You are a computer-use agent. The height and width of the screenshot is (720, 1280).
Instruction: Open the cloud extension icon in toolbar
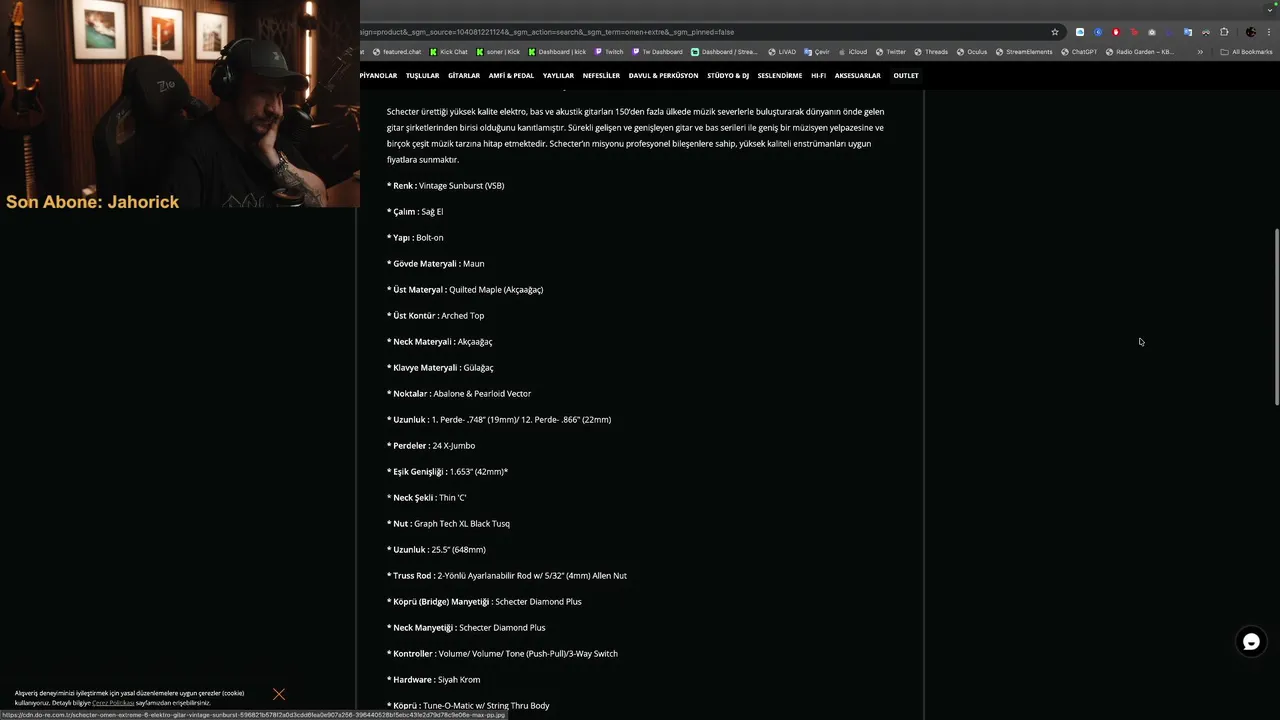click(x=1080, y=32)
